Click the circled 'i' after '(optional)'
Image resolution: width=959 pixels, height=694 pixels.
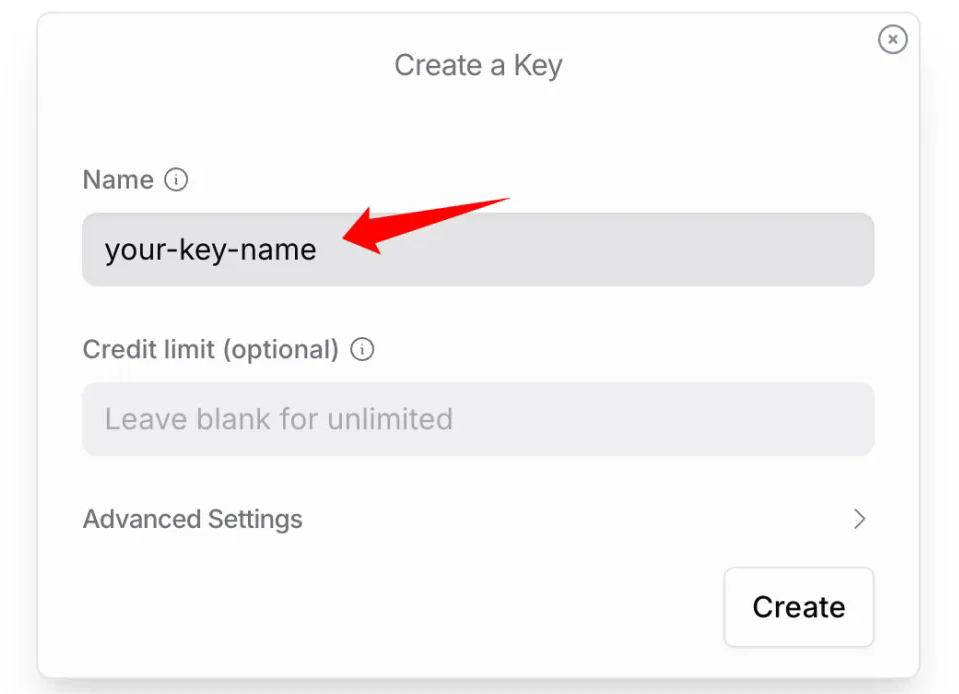click(362, 350)
